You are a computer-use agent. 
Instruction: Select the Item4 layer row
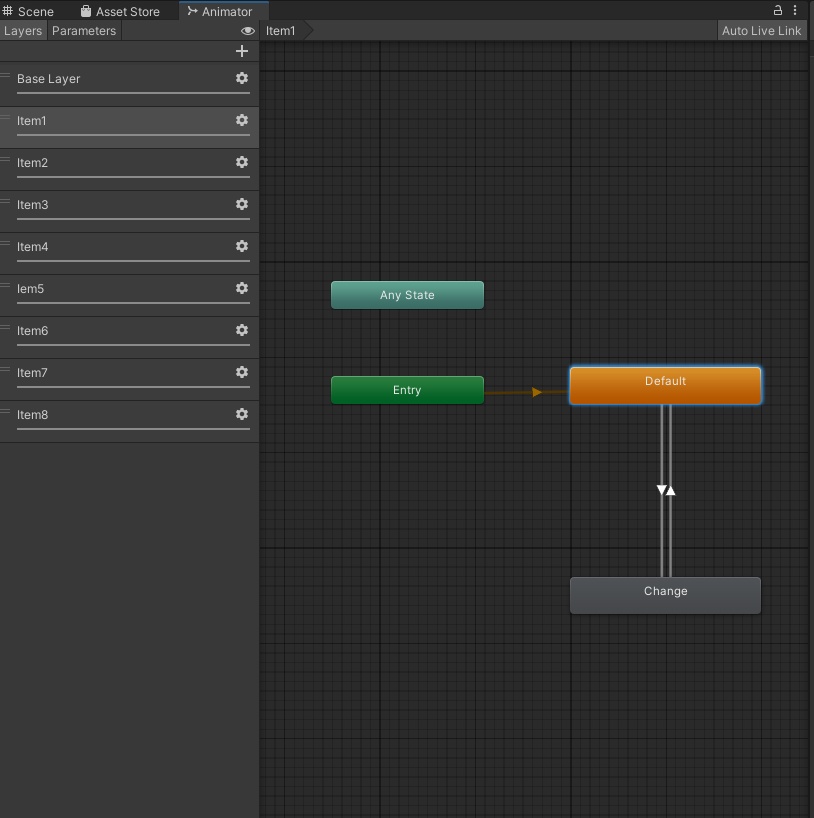pyautogui.click(x=129, y=253)
